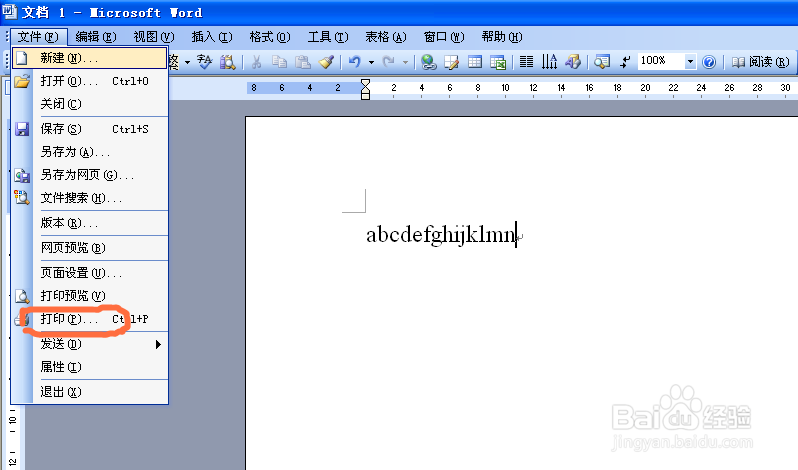Click the Undo arrow icon
The height and width of the screenshot is (470, 798).
coord(355,62)
